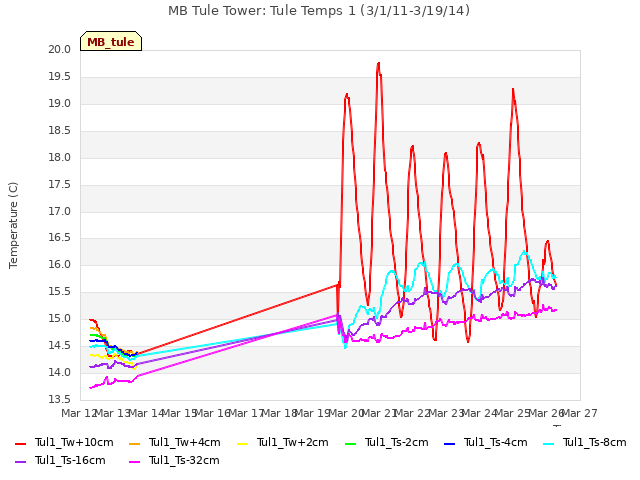Click the 14.0 y-axis tick label
Screen dimensions: 640x480
click(x=60, y=372)
